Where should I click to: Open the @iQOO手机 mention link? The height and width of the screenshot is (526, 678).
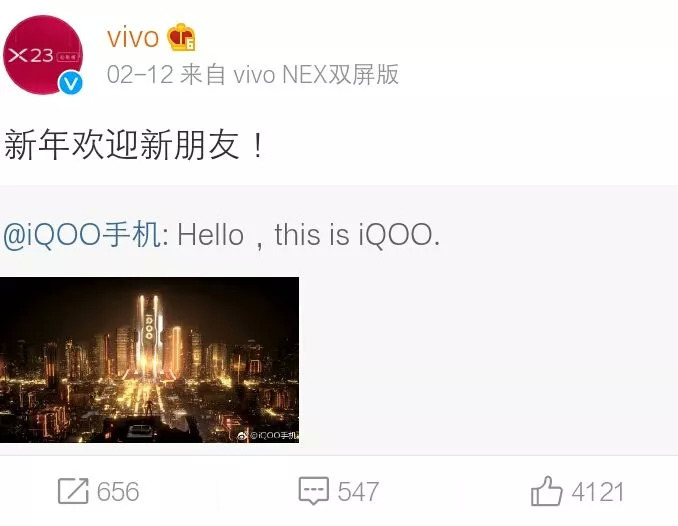[82, 235]
